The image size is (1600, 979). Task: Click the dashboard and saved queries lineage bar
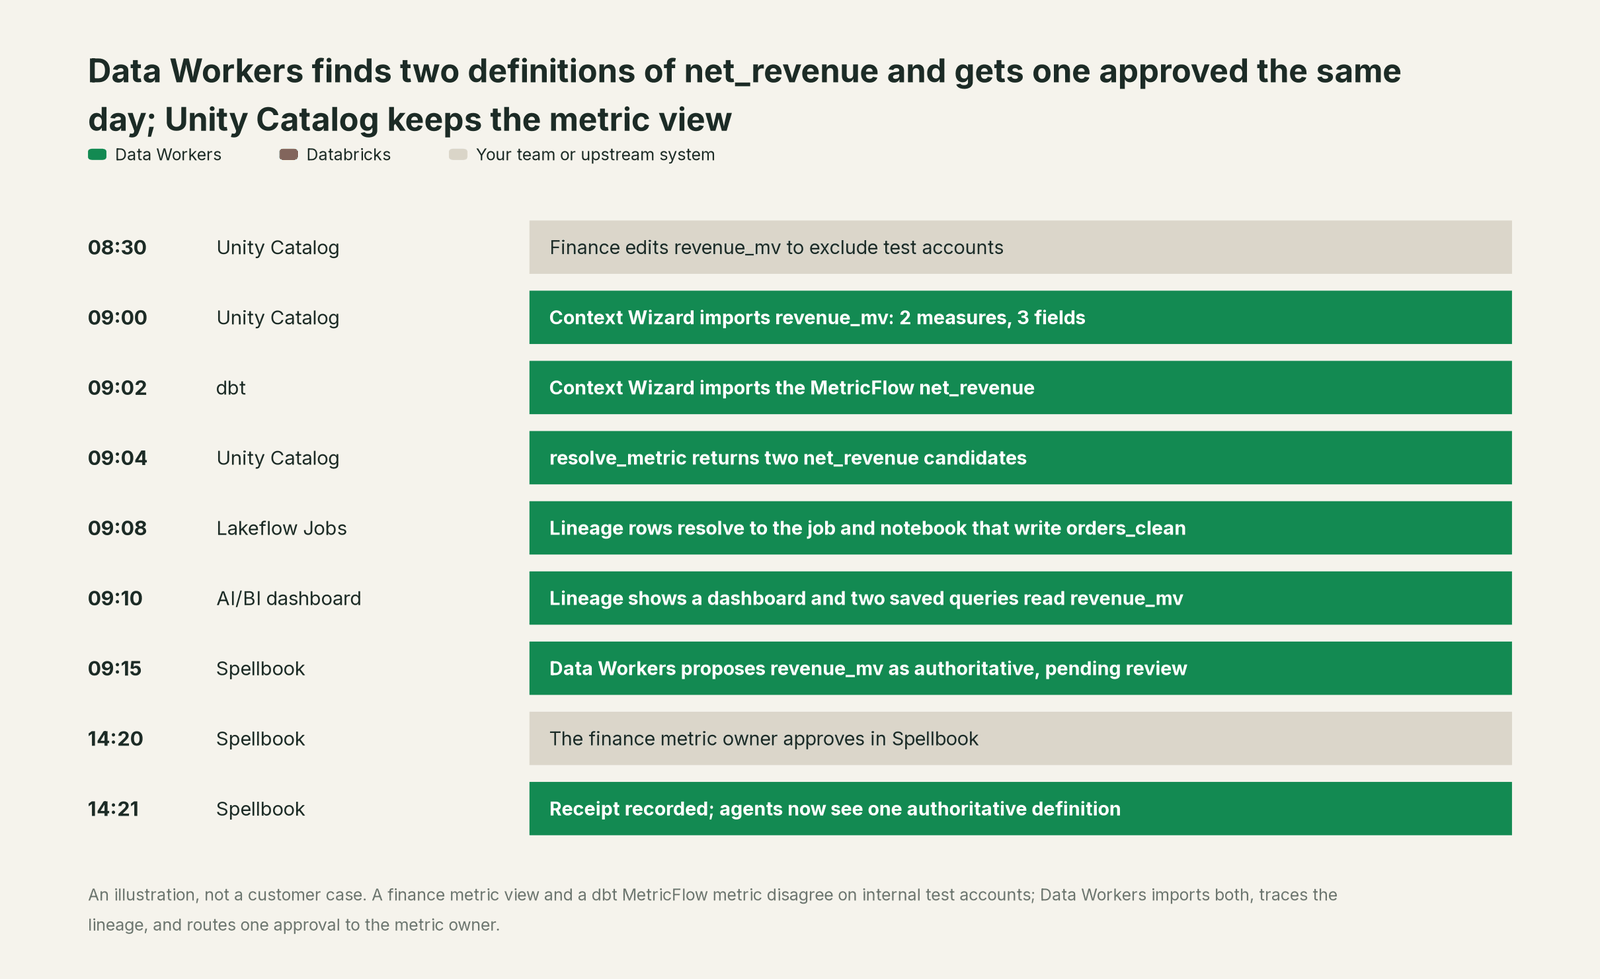[1020, 598]
